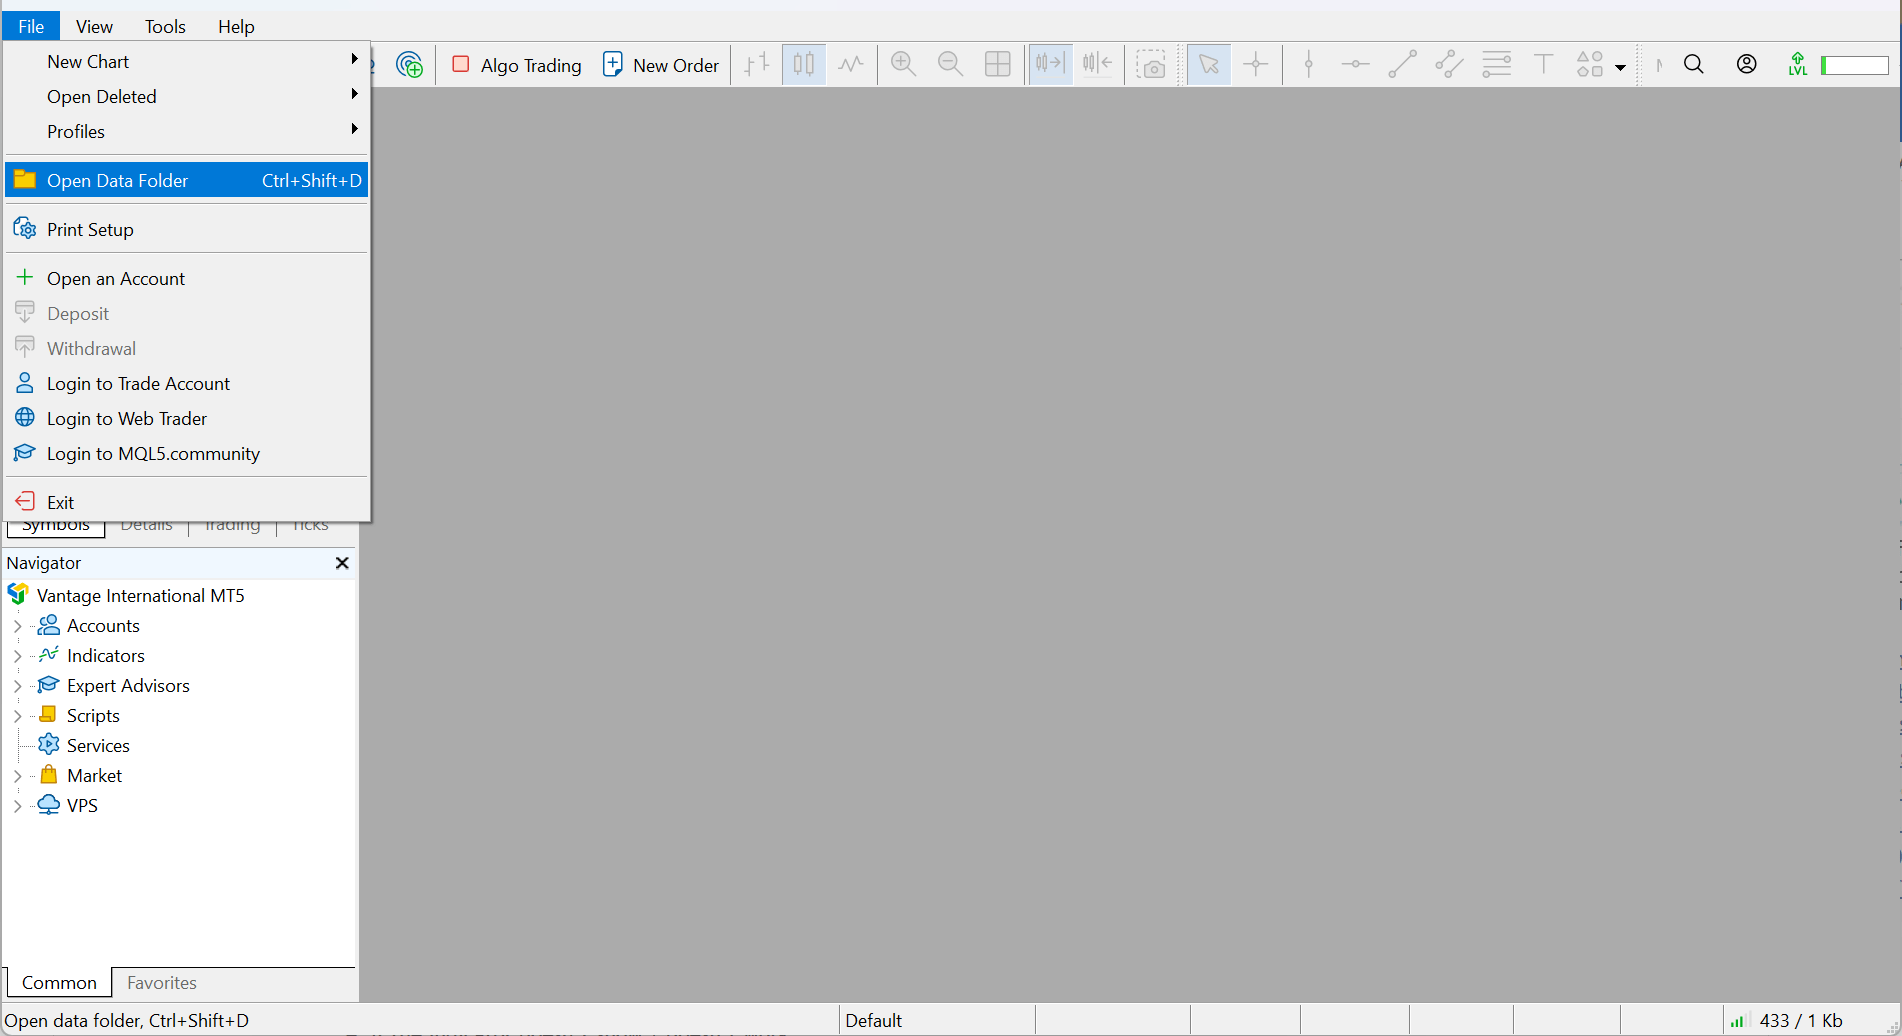Expand the Indicators tree node
Viewport: 1902px width, 1036px height.
click(x=17, y=657)
